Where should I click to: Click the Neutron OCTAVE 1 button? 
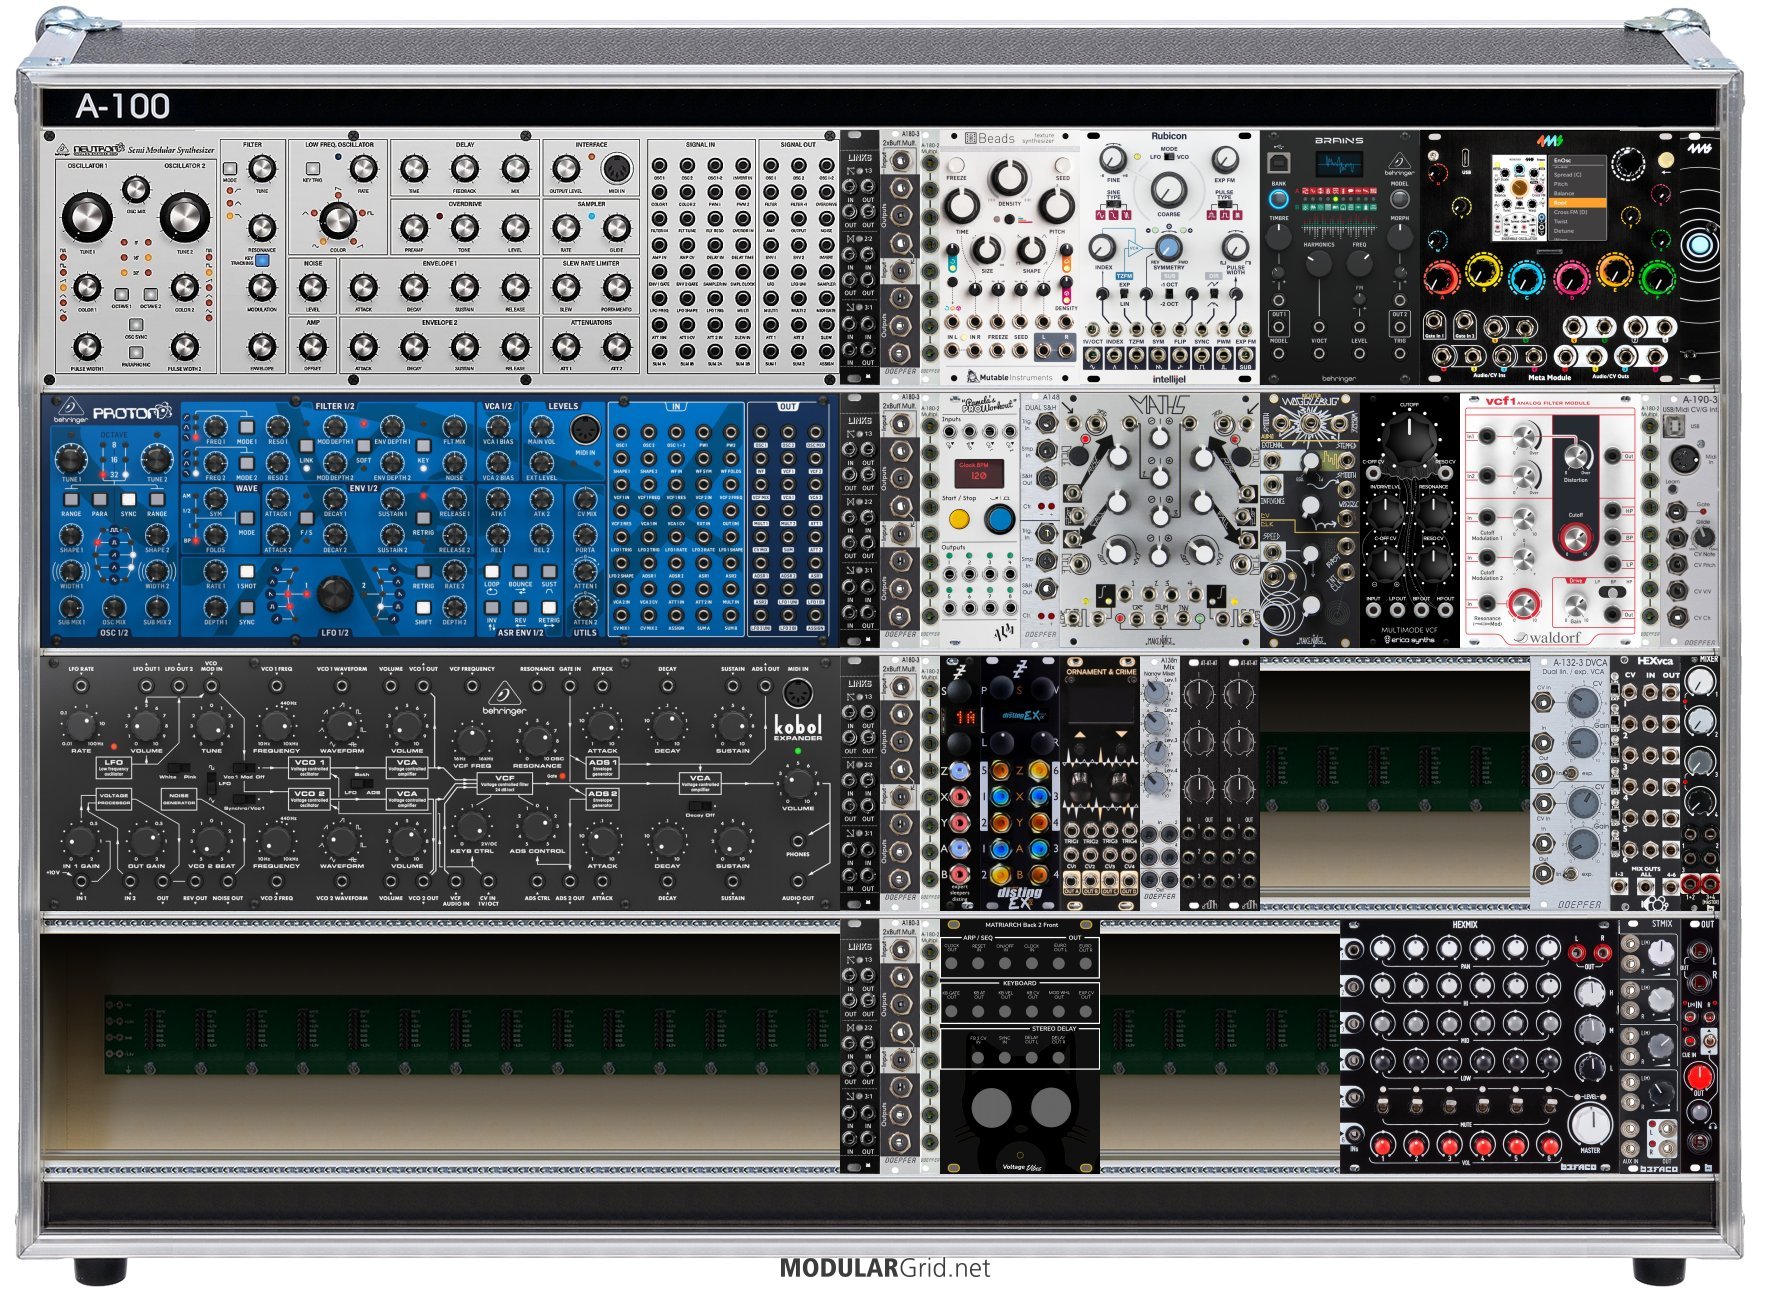pyautogui.click(x=121, y=295)
